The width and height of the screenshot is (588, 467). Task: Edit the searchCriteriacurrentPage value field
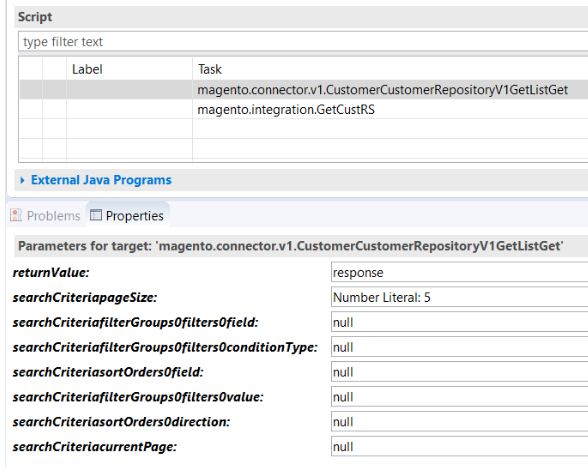[459, 447]
